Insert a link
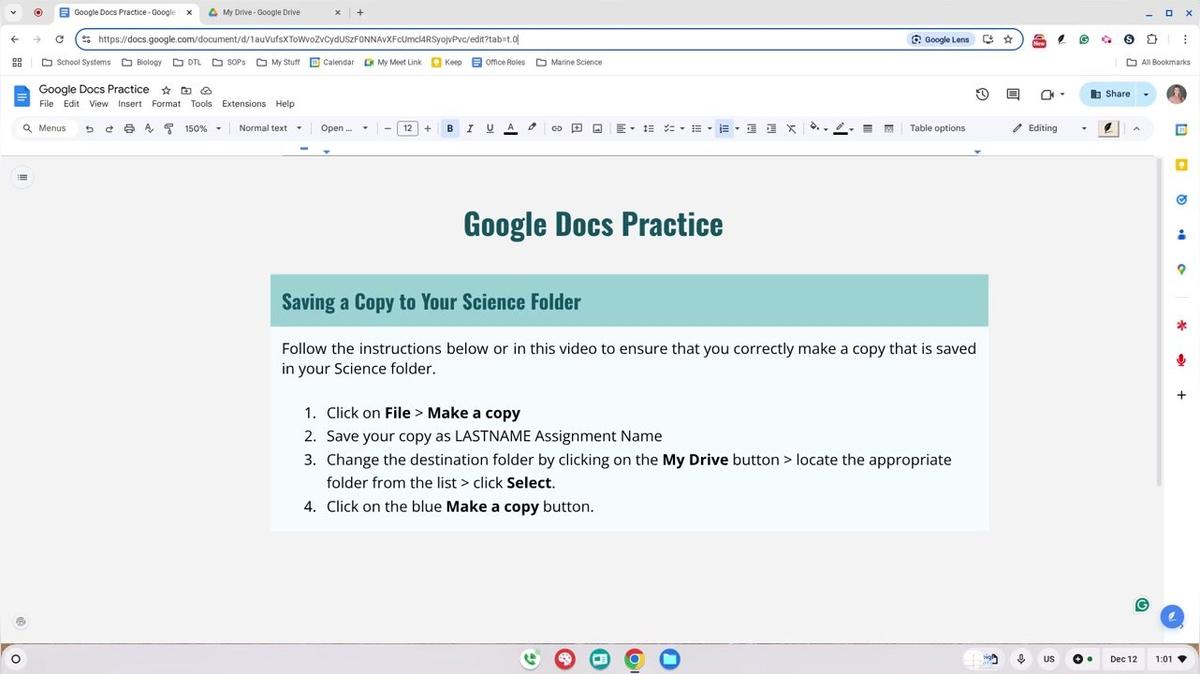This screenshot has height=674, width=1200. click(x=556, y=128)
